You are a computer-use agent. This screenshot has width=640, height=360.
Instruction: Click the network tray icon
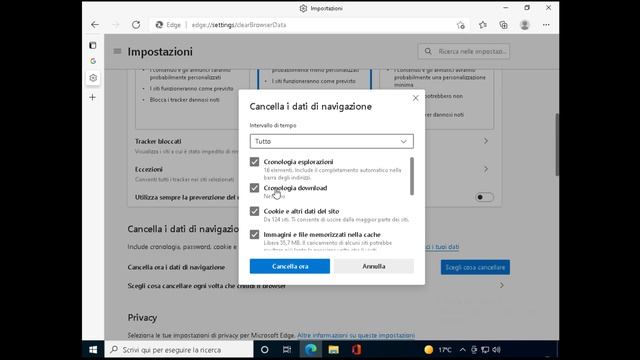(485, 350)
